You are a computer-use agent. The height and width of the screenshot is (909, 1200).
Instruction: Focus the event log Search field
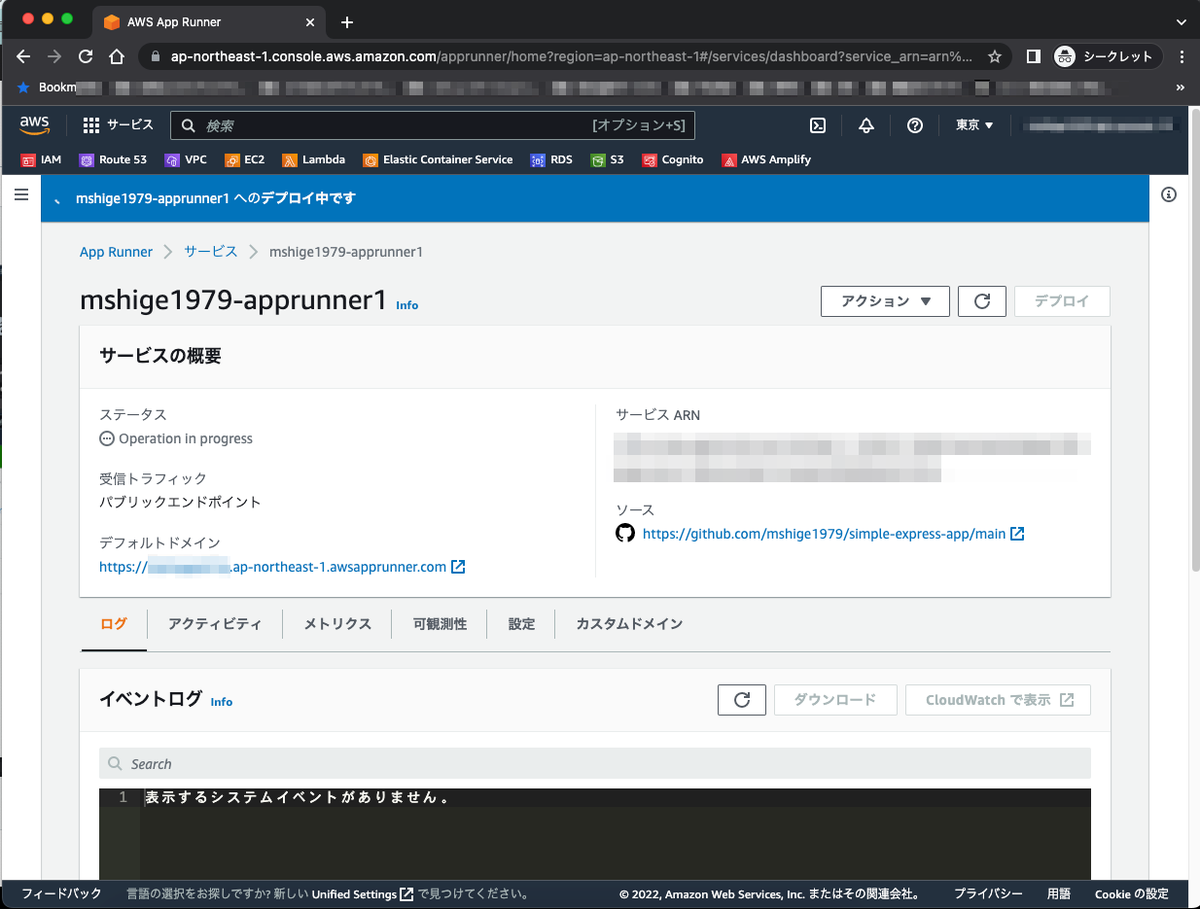point(595,764)
